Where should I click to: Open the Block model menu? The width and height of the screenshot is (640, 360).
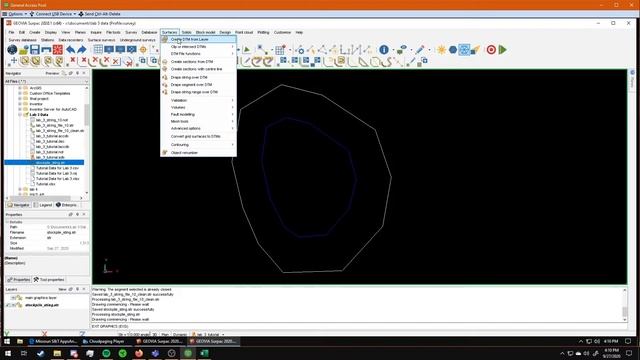(x=205, y=32)
